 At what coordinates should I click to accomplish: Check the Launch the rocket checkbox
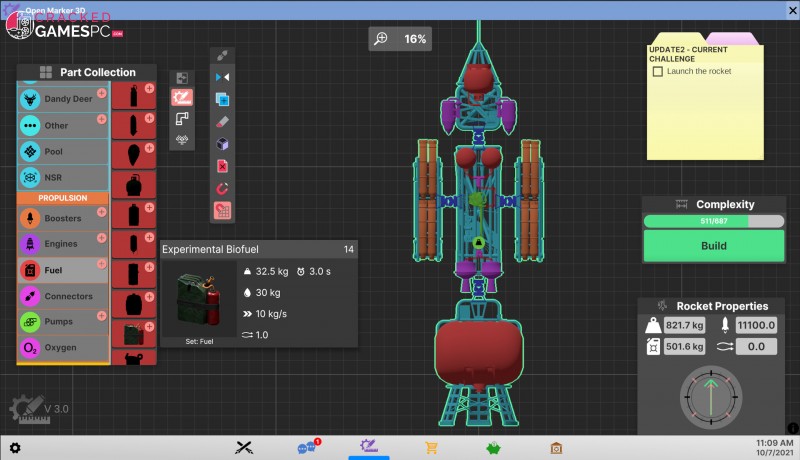pyautogui.click(x=657, y=71)
